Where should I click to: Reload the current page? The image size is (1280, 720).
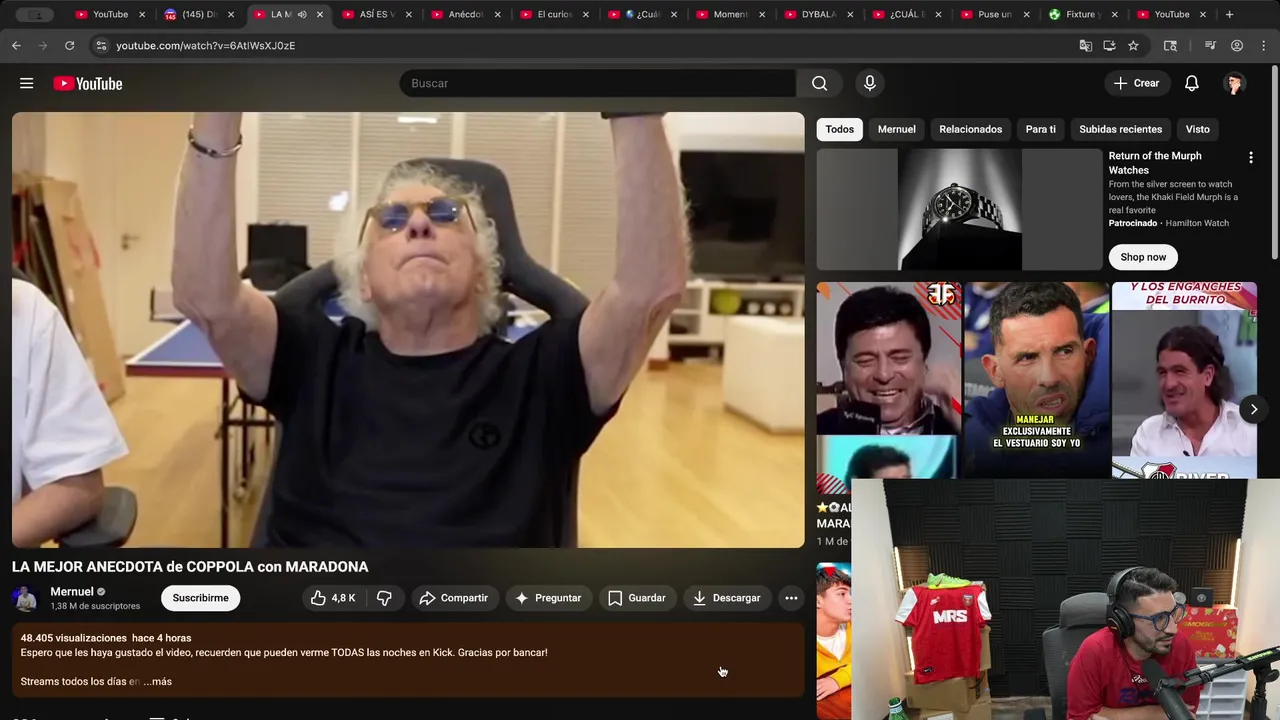pos(69,45)
